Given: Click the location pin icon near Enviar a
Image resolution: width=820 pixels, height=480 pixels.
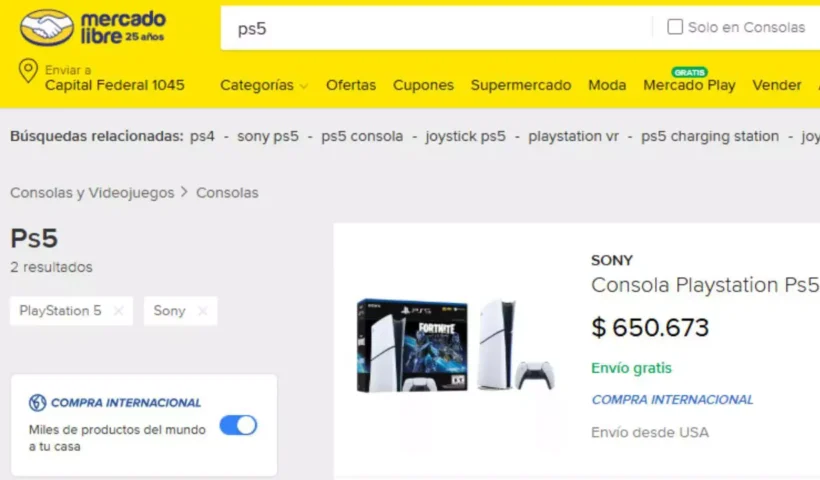Looking at the screenshot, I should pos(28,71).
